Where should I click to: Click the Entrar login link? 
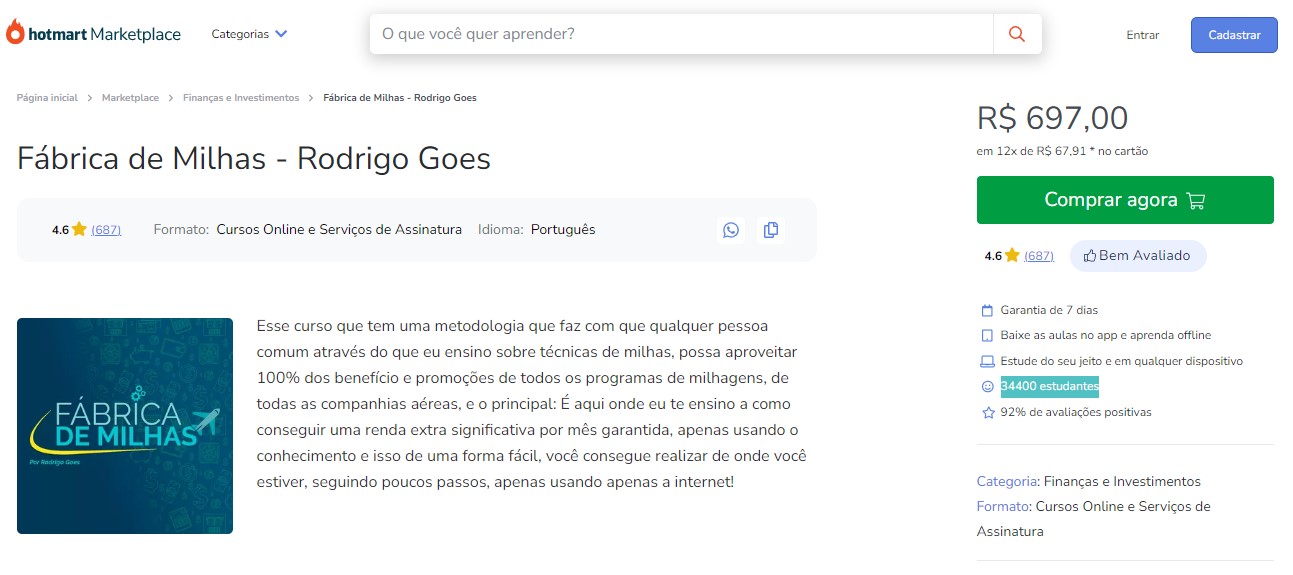tap(1142, 35)
